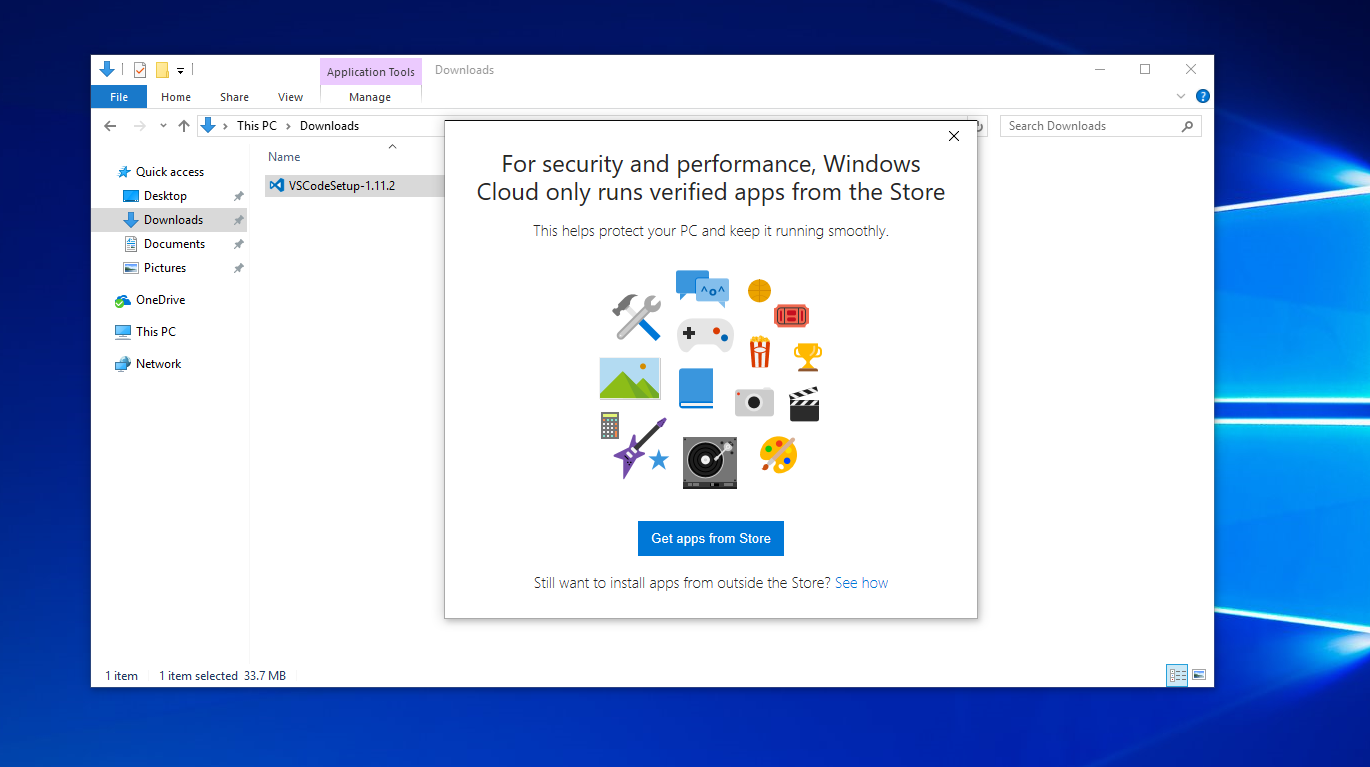Image resolution: width=1370 pixels, height=767 pixels.
Task: Click the pin icon beside Documents
Action: [238, 244]
